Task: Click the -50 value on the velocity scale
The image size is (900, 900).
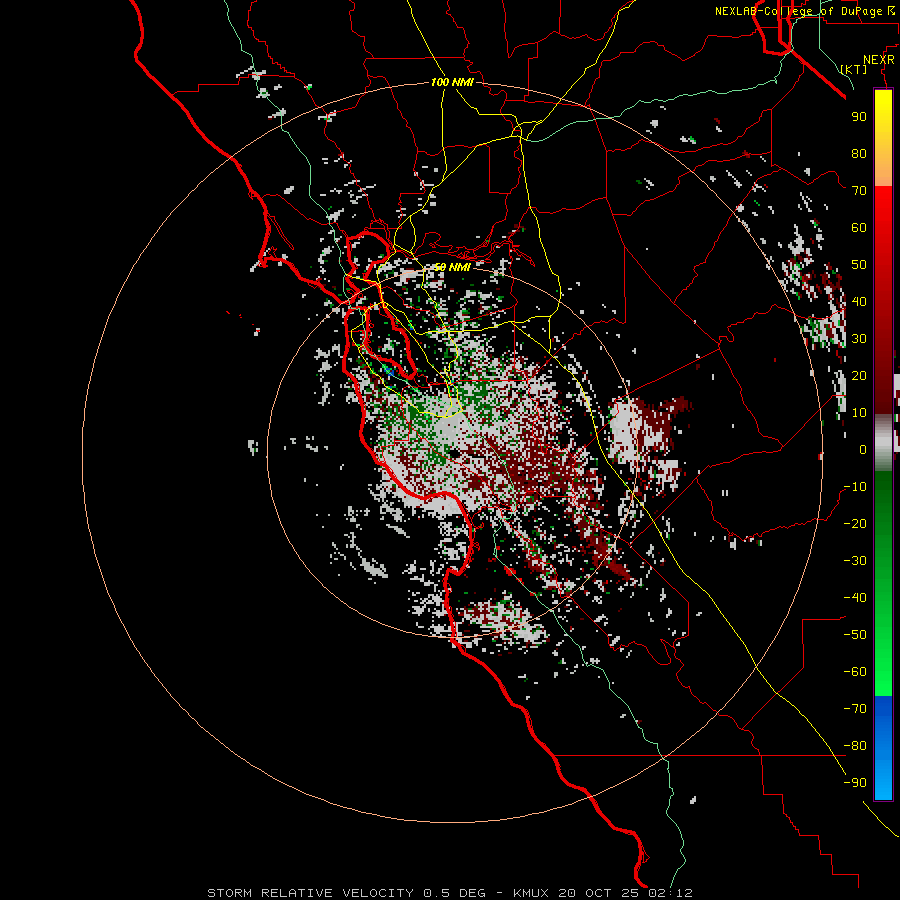Action: point(855,635)
